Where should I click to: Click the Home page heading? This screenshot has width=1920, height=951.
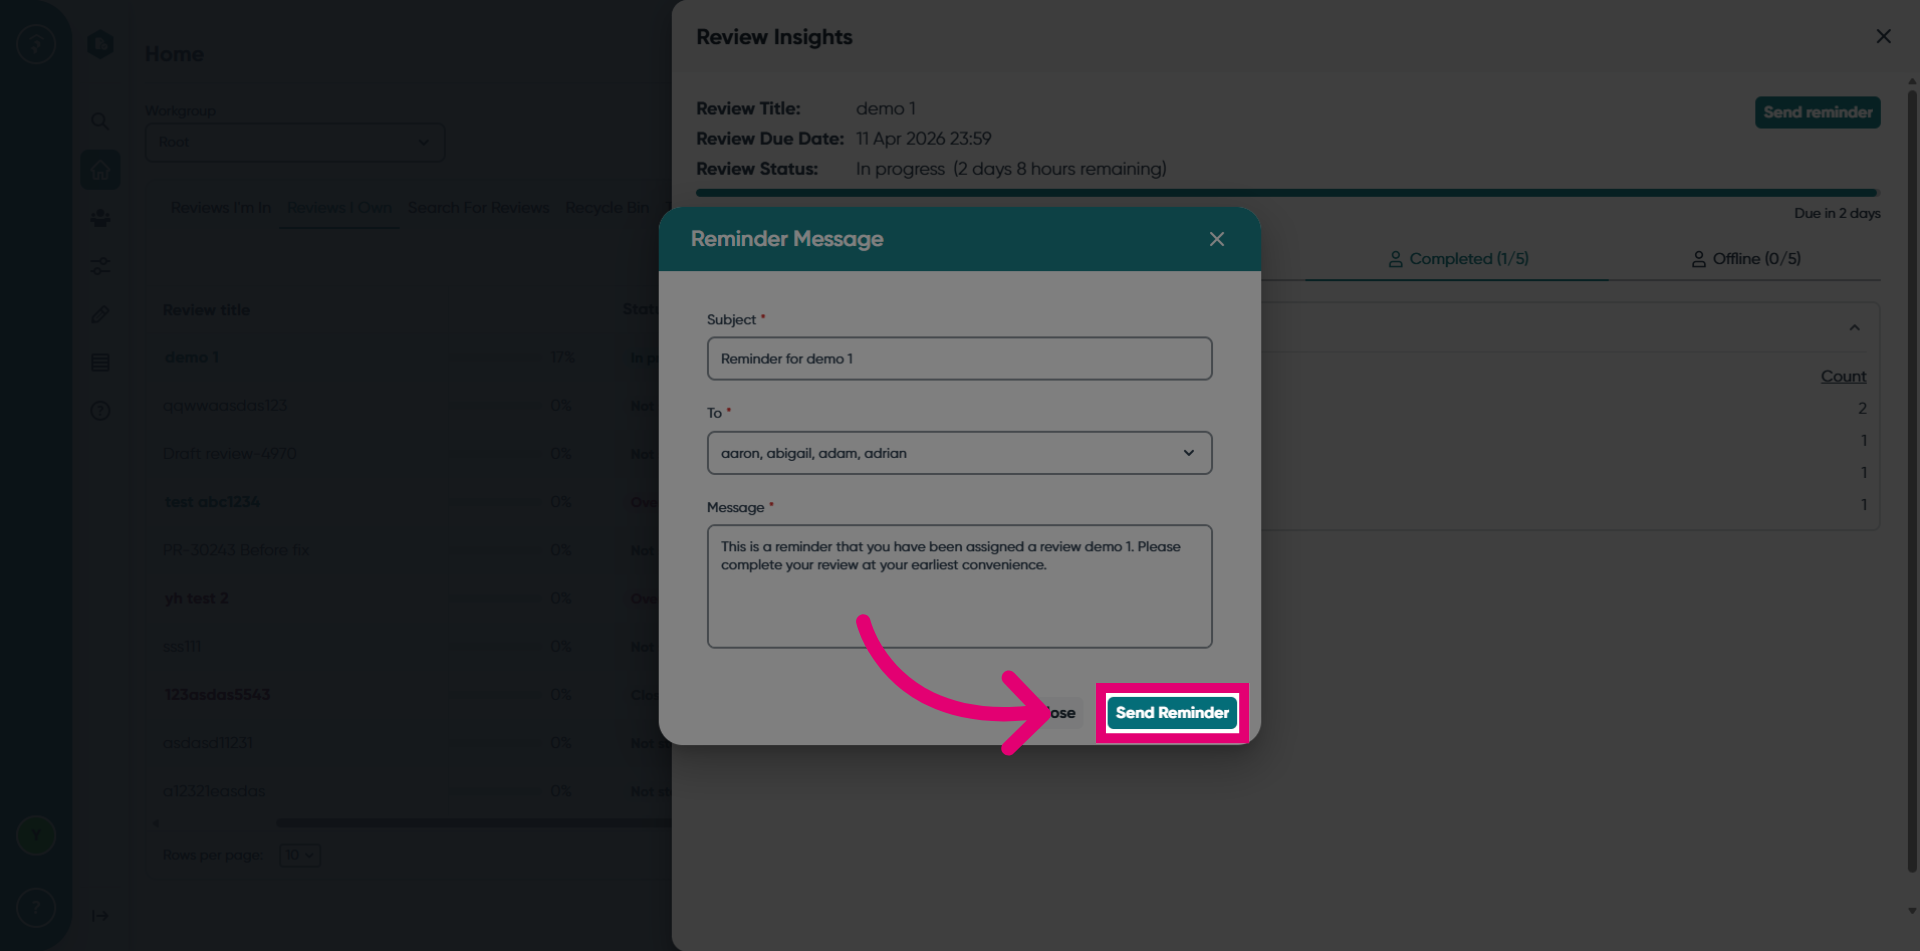pos(174,54)
